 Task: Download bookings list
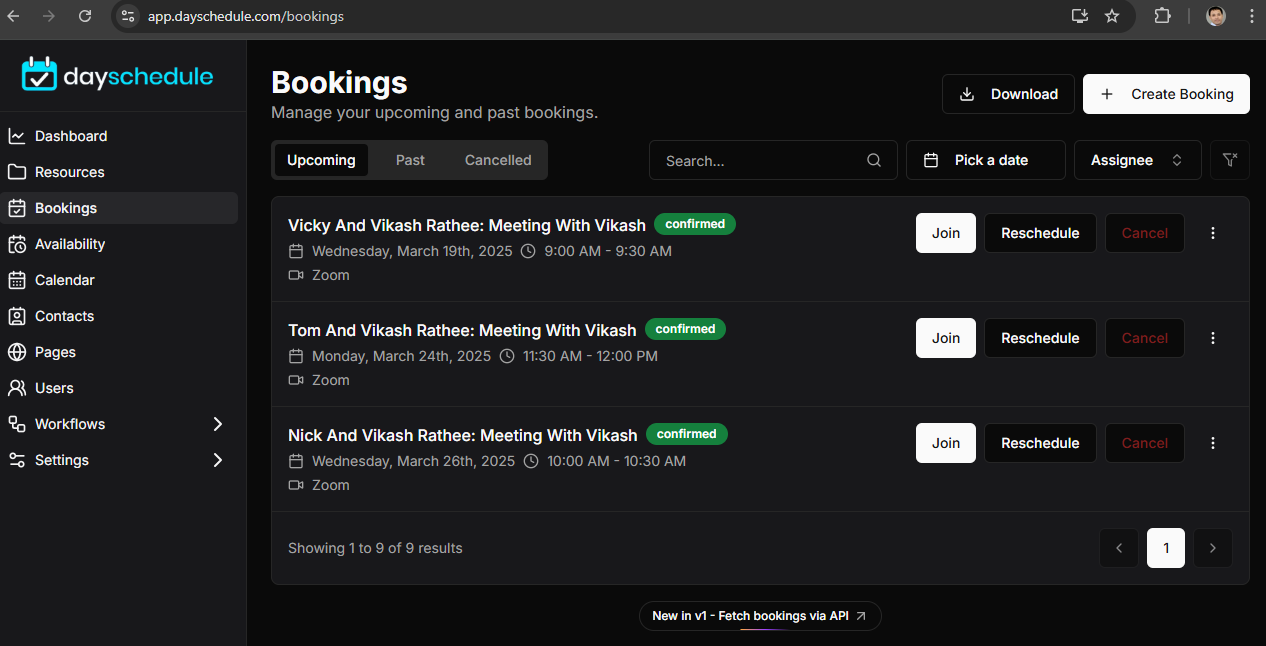tap(1008, 94)
